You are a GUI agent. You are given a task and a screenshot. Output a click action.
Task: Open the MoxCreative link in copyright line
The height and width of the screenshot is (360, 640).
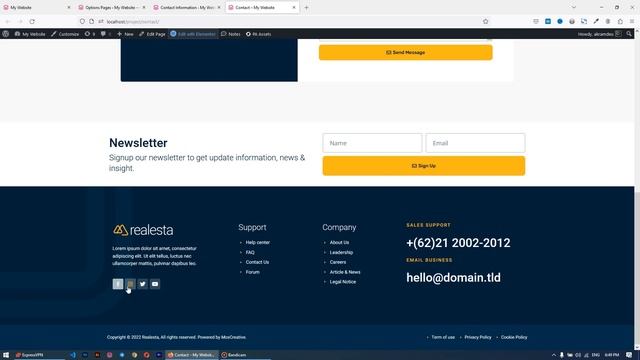coord(233,337)
